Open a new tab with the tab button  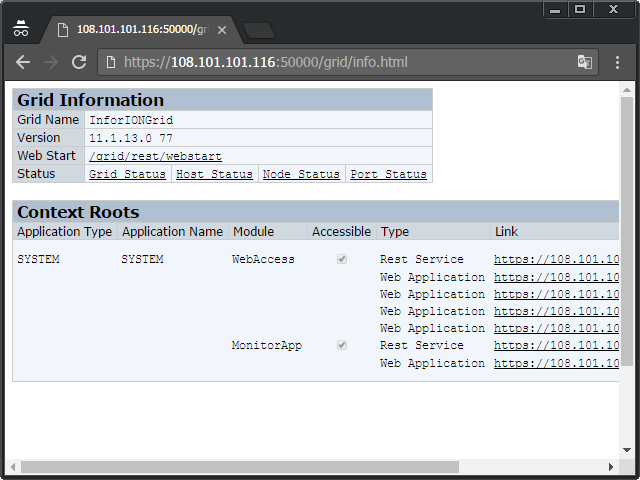tap(258, 30)
